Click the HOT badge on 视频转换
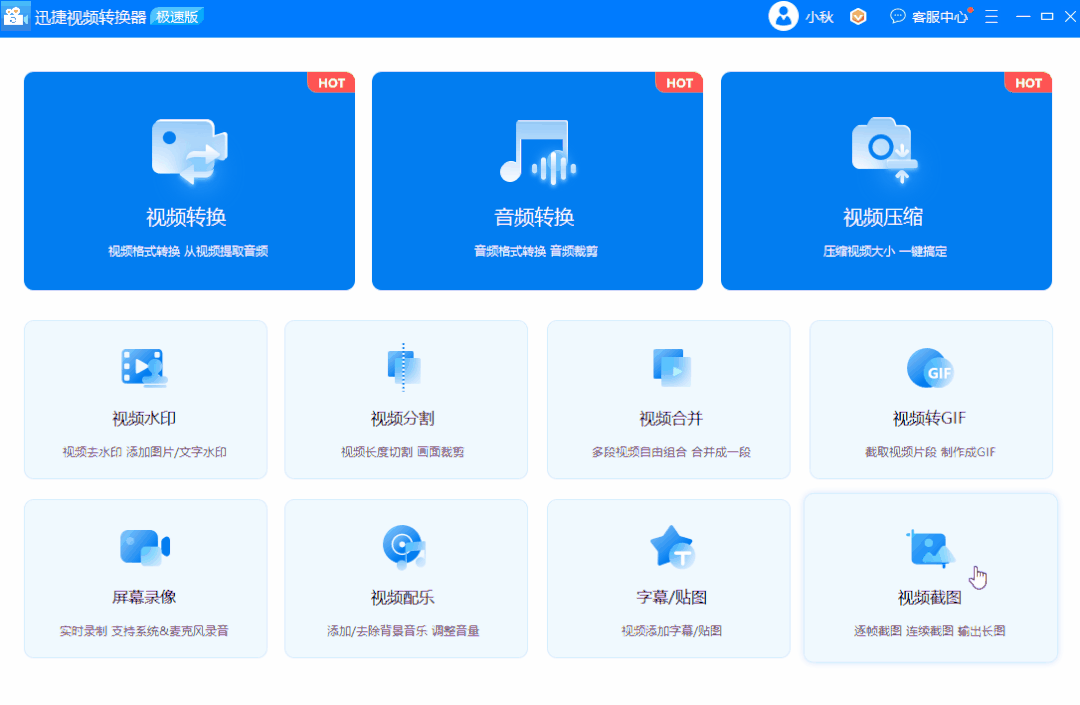This screenshot has height=705, width=1080. (x=331, y=83)
